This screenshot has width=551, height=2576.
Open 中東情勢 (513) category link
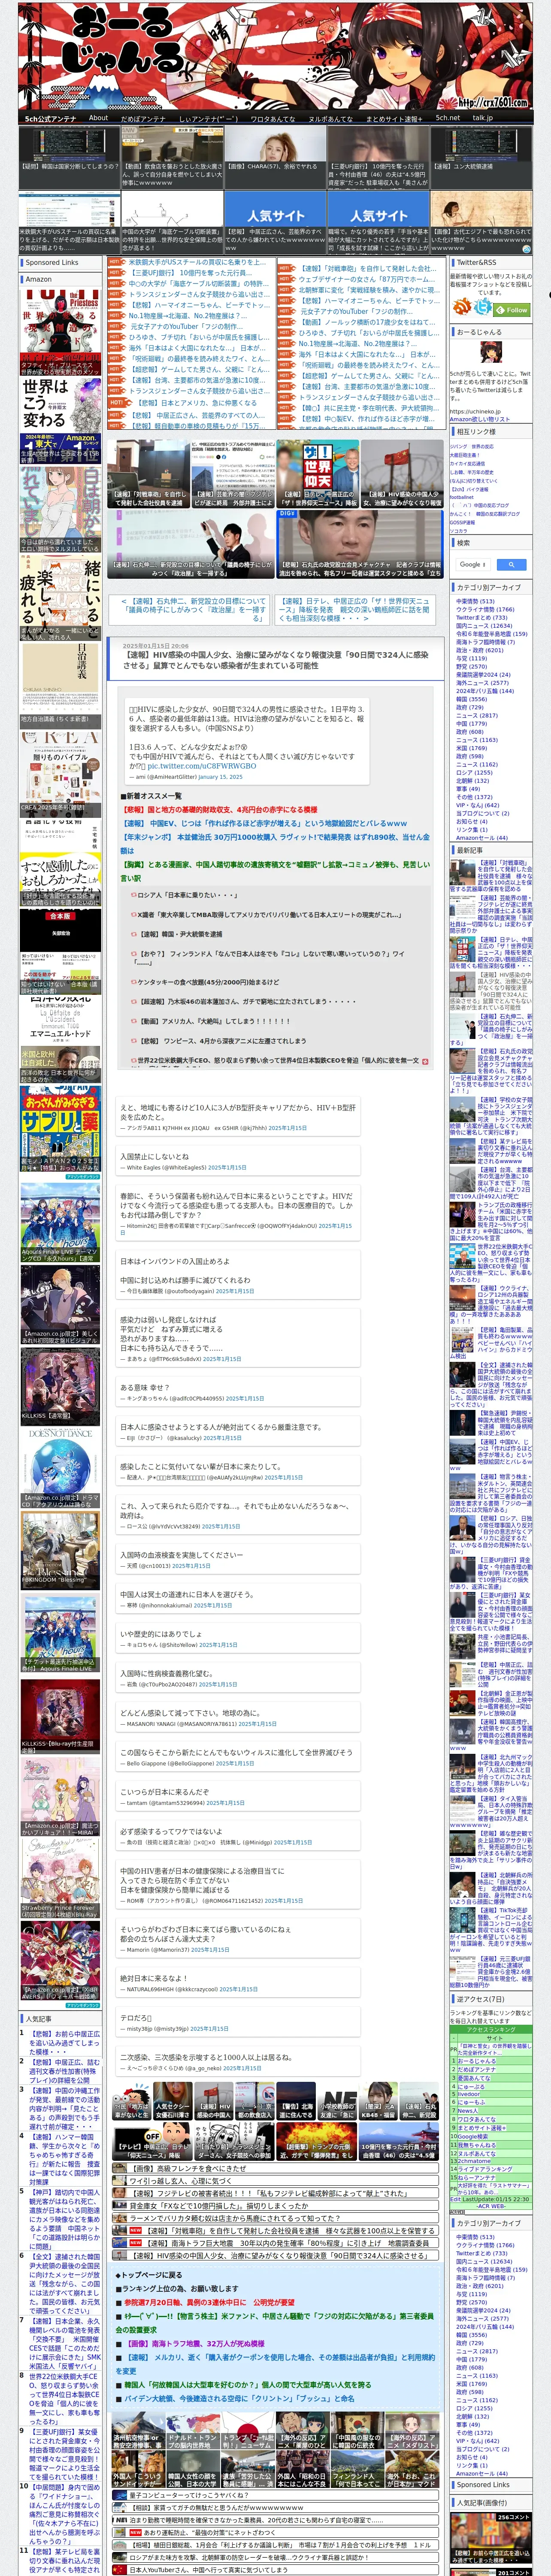coord(475,601)
